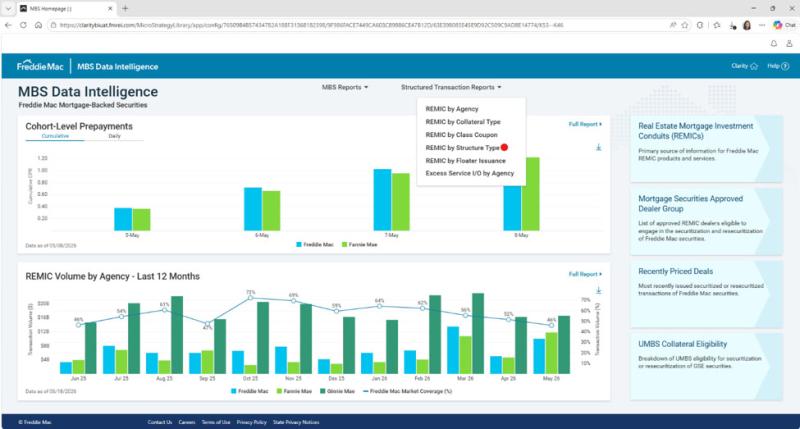Click the 7-May Freddie Mac bar
This screenshot has width=800, height=429.
383,200
